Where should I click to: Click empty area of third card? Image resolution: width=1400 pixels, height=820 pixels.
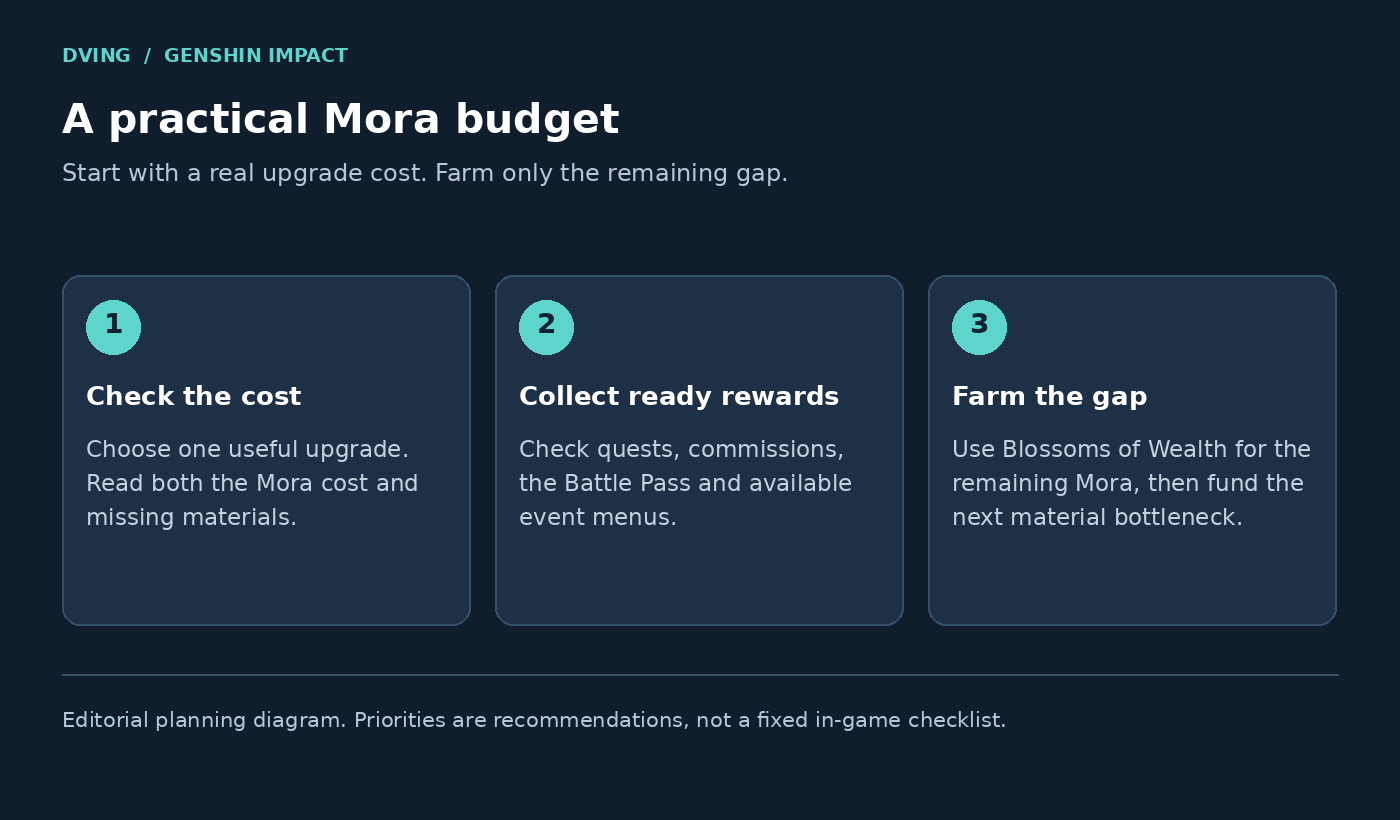coord(1132,580)
